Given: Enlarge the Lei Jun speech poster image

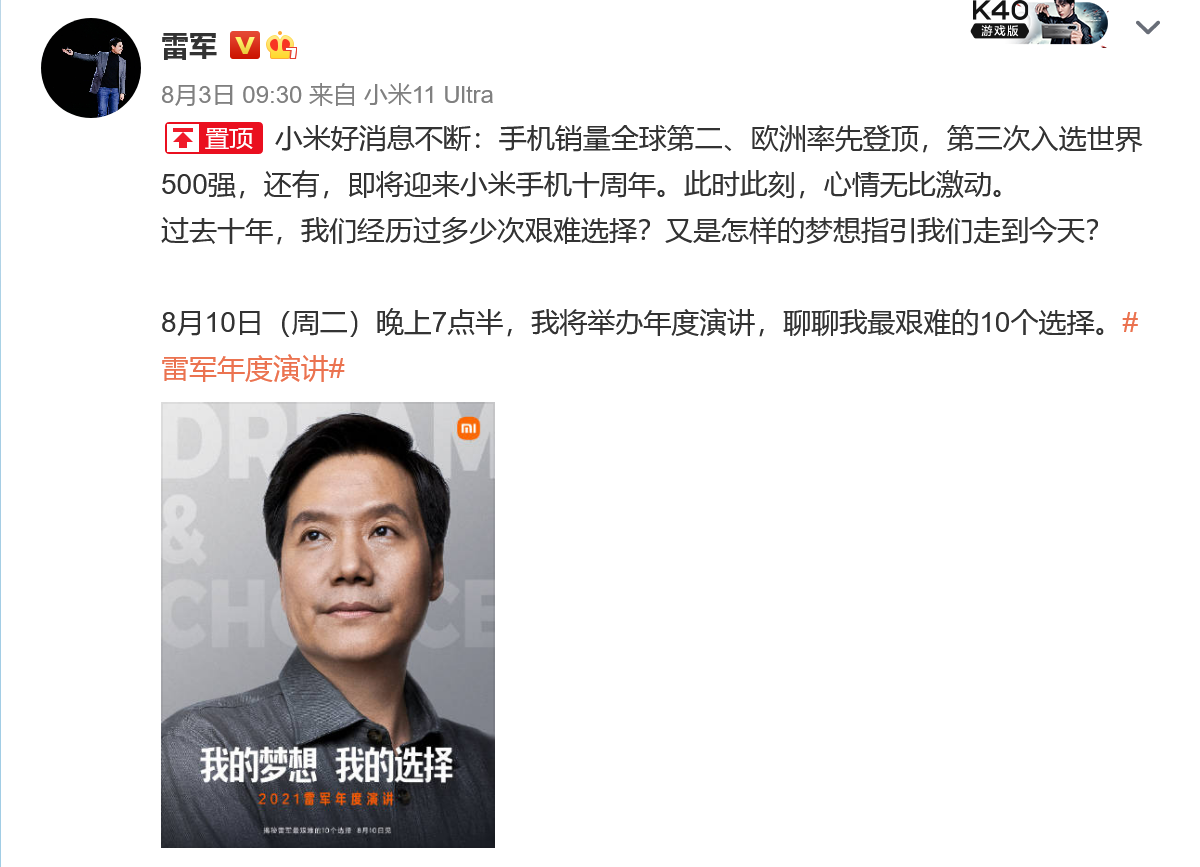Looking at the screenshot, I should click(328, 625).
